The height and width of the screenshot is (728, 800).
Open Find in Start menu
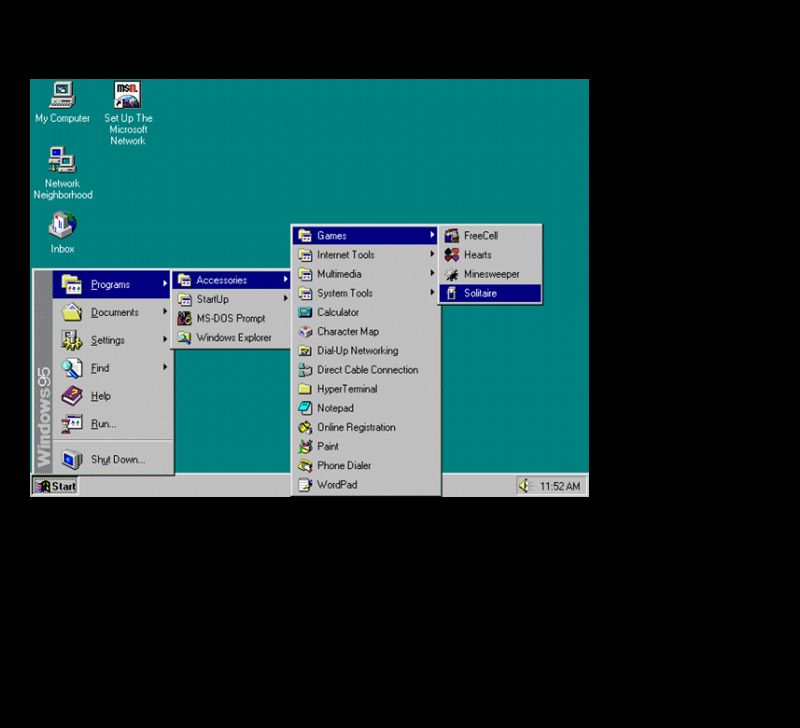[x=112, y=368]
